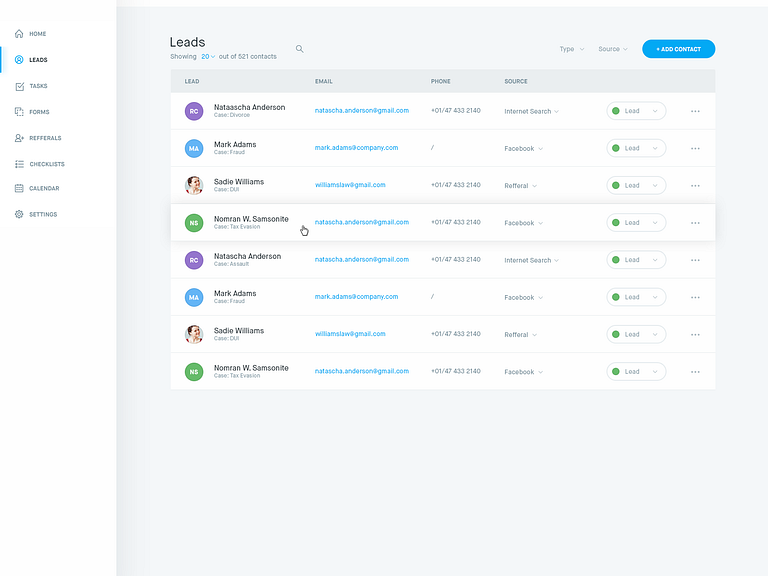The image size is (768, 576).
Task: Click the NS avatar in the highlighted row
Action: tap(194, 223)
